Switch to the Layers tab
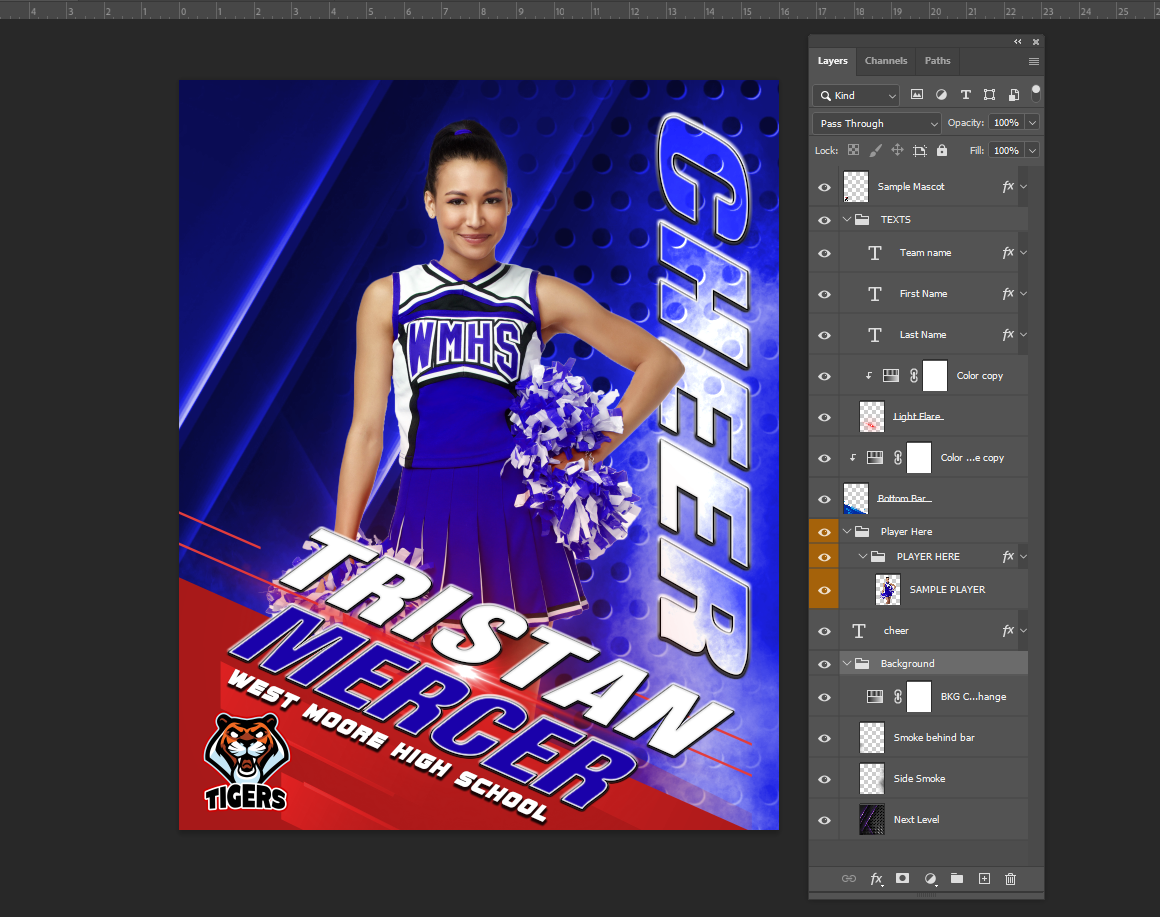Image resolution: width=1160 pixels, height=917 pixels. [x=832, y=61]
